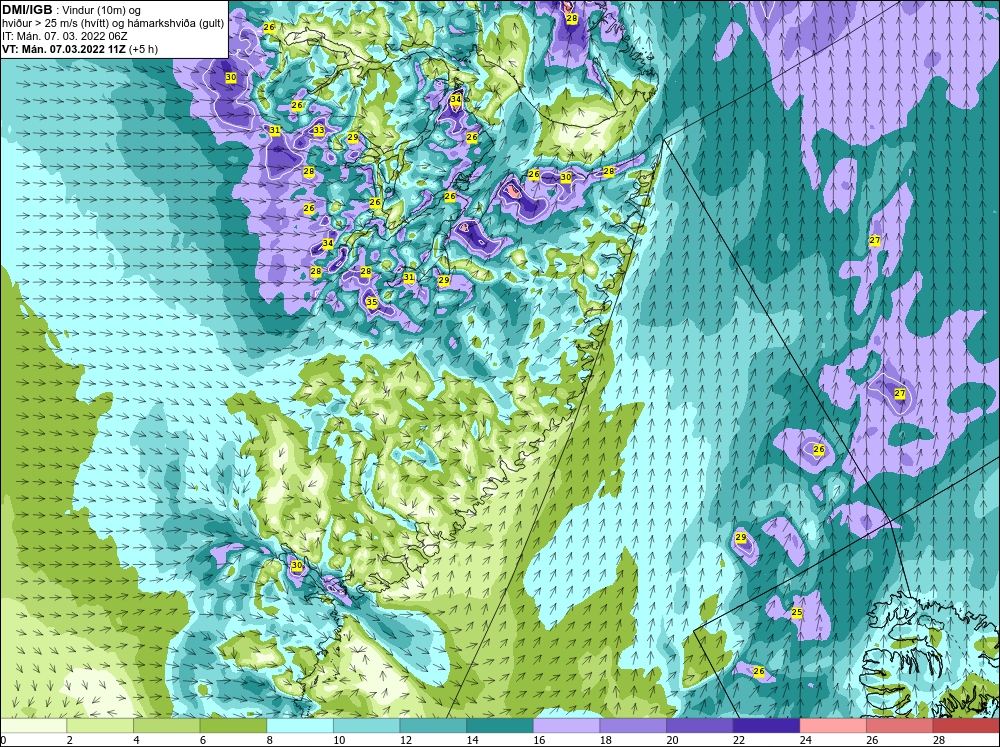Click the legend scale tick value 8
Viewport: 1000px width, 747px height.
[x=269, y=740]
